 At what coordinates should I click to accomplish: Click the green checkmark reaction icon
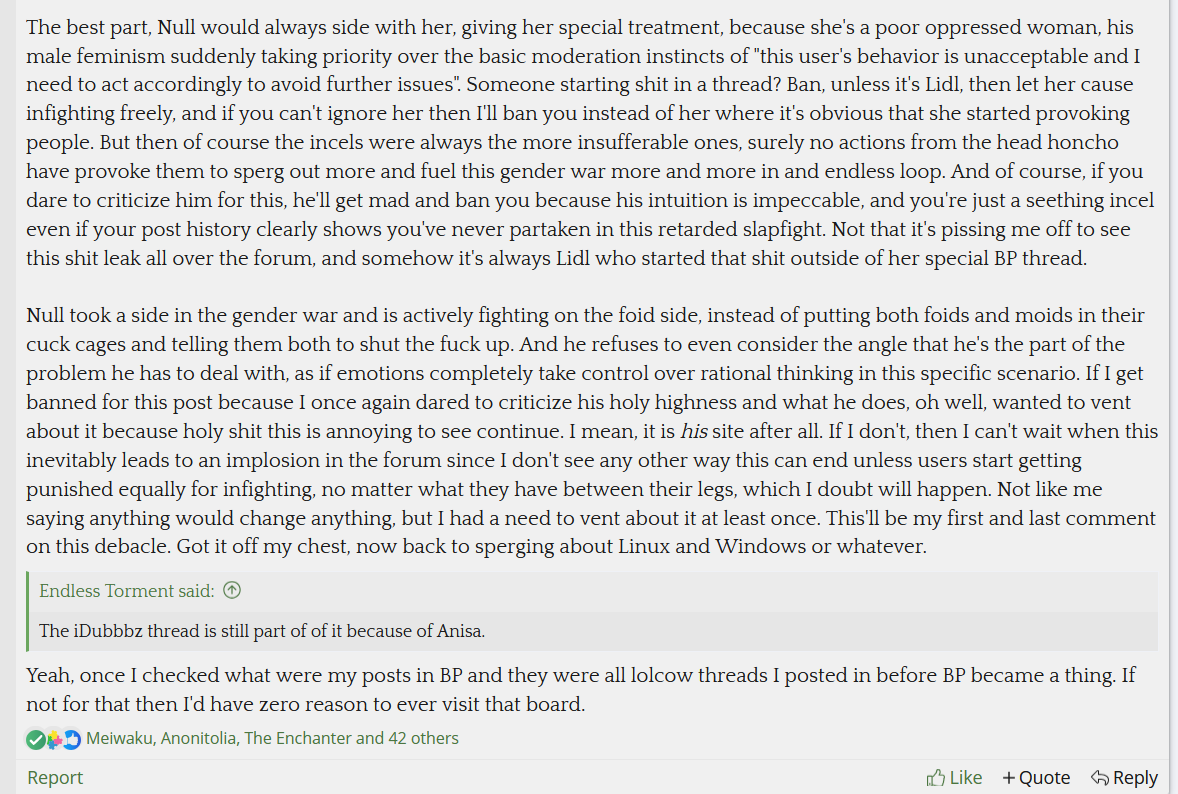[x=35, y=740]
